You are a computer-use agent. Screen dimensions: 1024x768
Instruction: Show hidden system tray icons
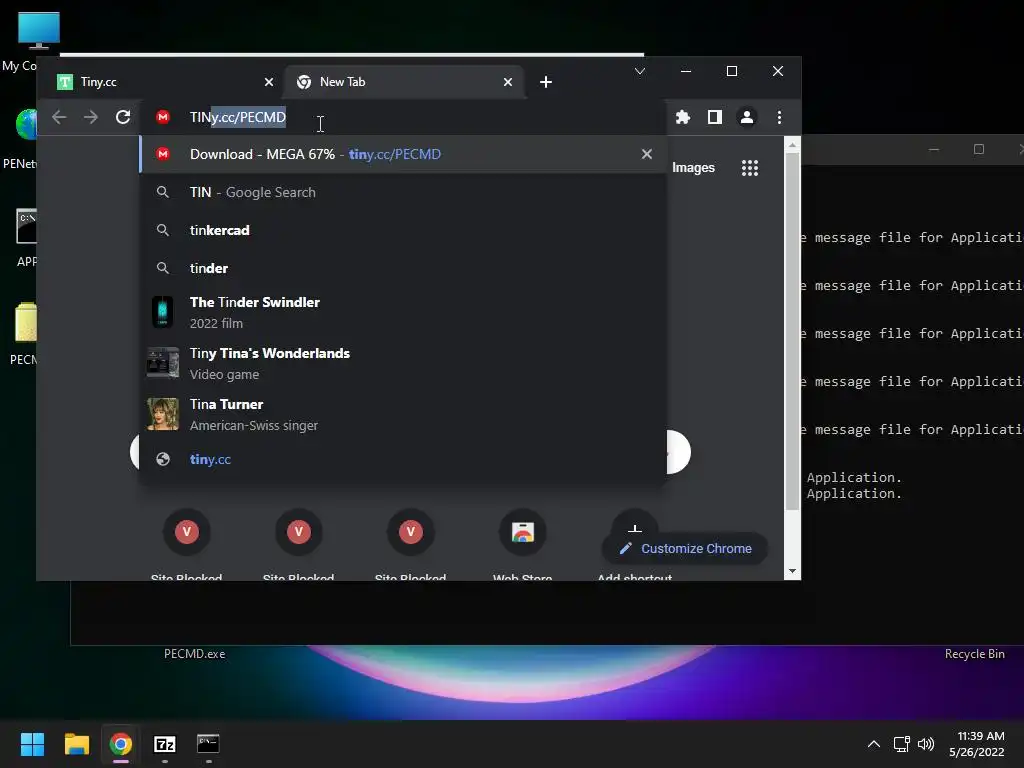point(873,744)
